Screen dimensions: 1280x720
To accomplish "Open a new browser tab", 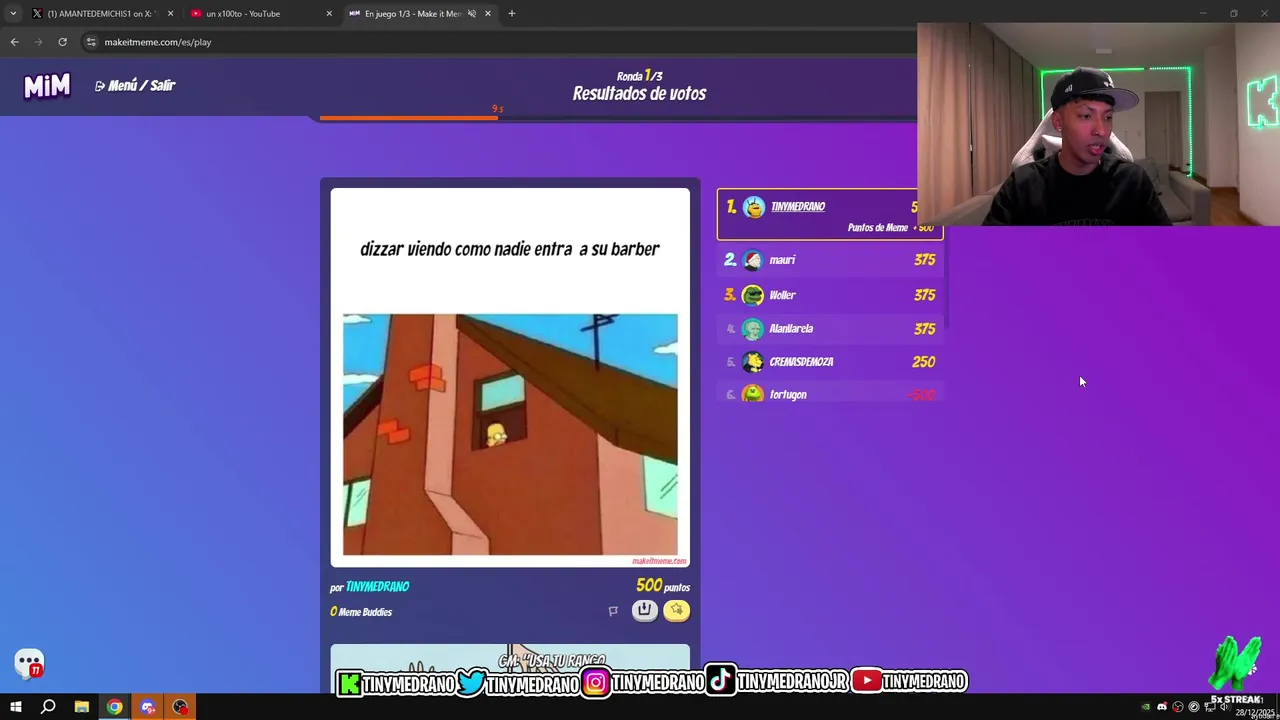I will click(x=512, y=14).
